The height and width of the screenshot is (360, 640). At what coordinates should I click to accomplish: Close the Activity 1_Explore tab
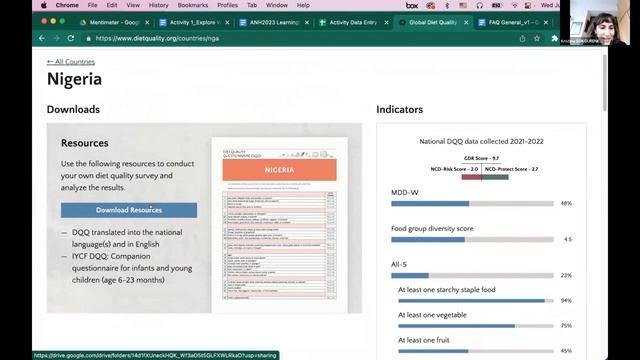pos(227,22)
